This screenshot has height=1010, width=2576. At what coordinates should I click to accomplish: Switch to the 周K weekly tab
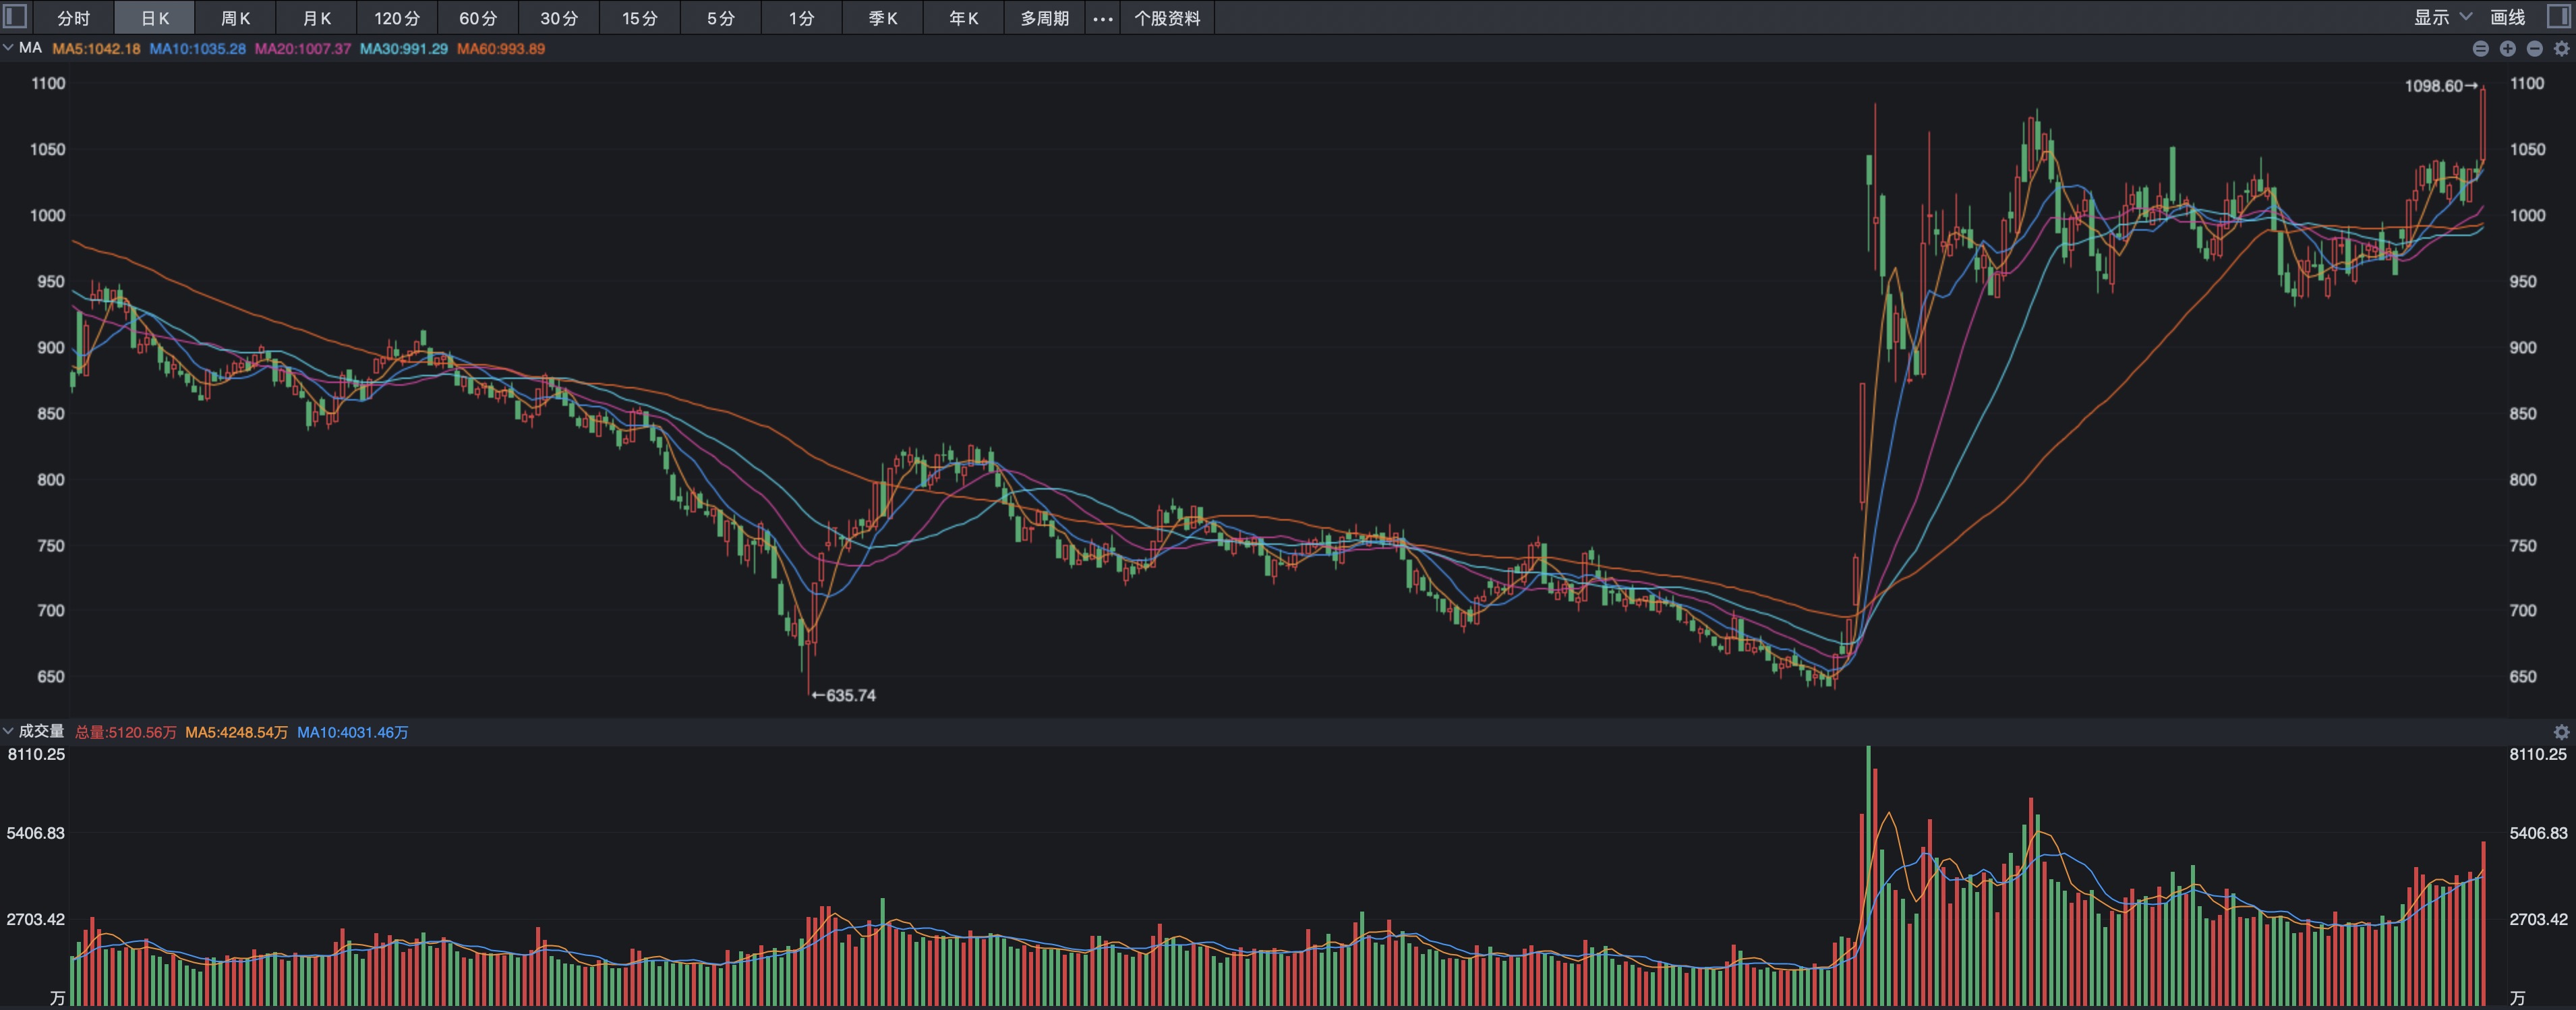pyautogui.click(x=235, y=18)
